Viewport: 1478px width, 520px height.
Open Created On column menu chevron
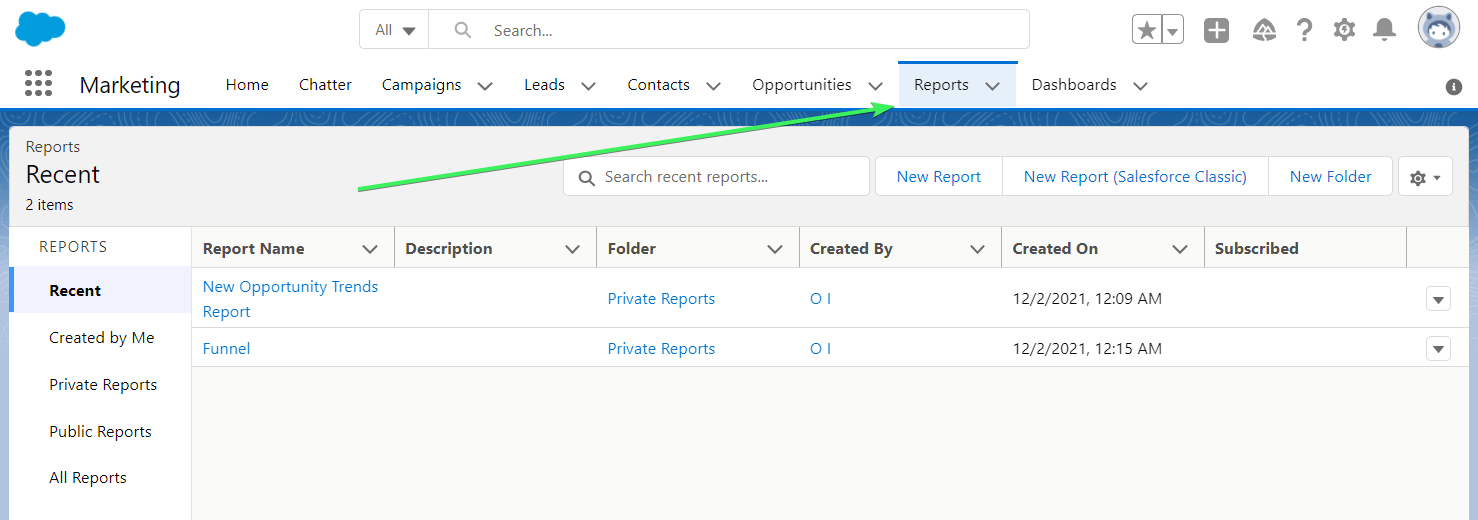(1180, 249)
